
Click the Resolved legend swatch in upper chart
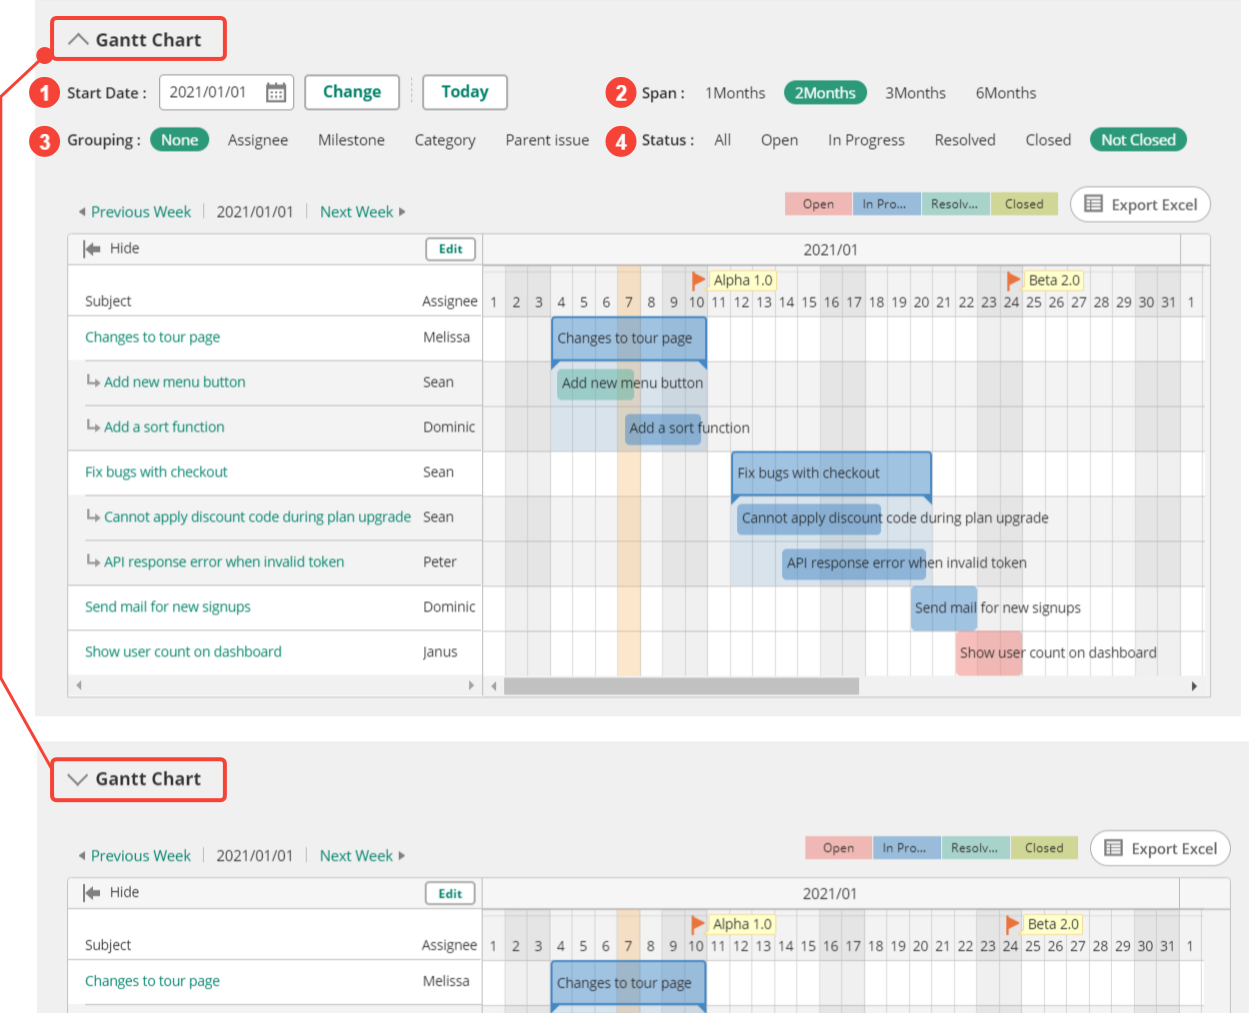click(956, 204)
